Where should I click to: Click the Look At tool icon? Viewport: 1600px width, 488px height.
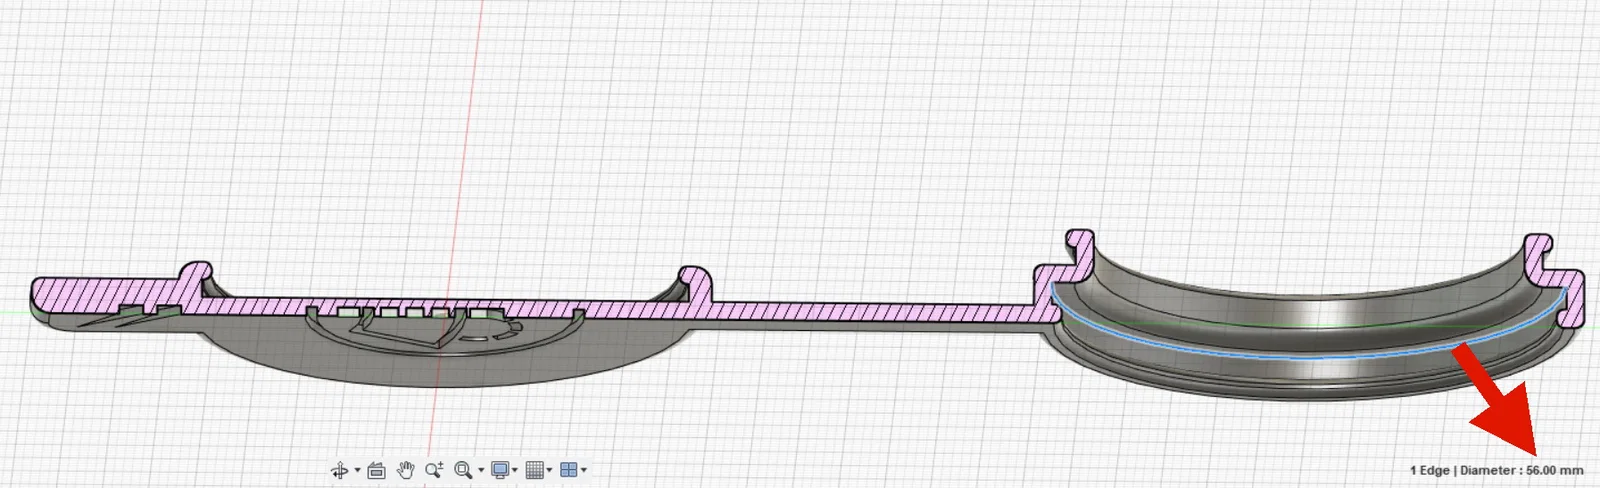[377, 470]
